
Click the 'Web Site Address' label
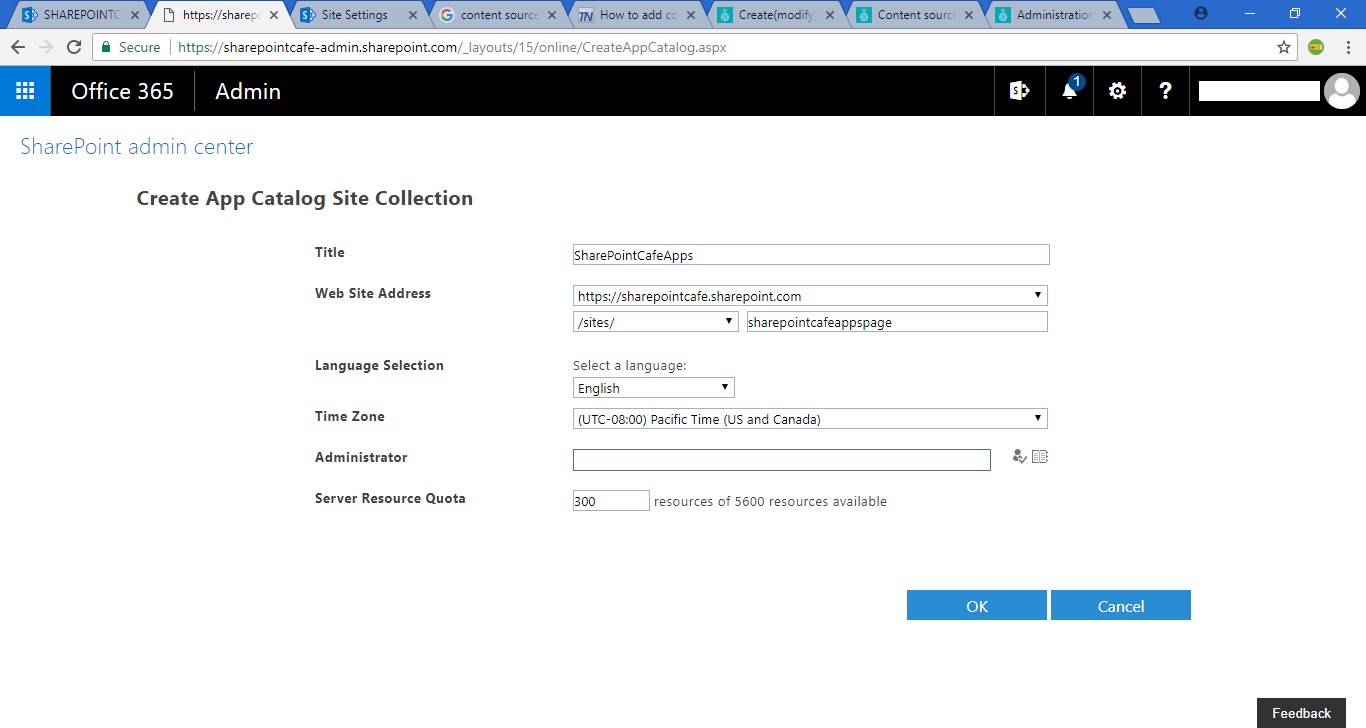[x=373, y=293]
